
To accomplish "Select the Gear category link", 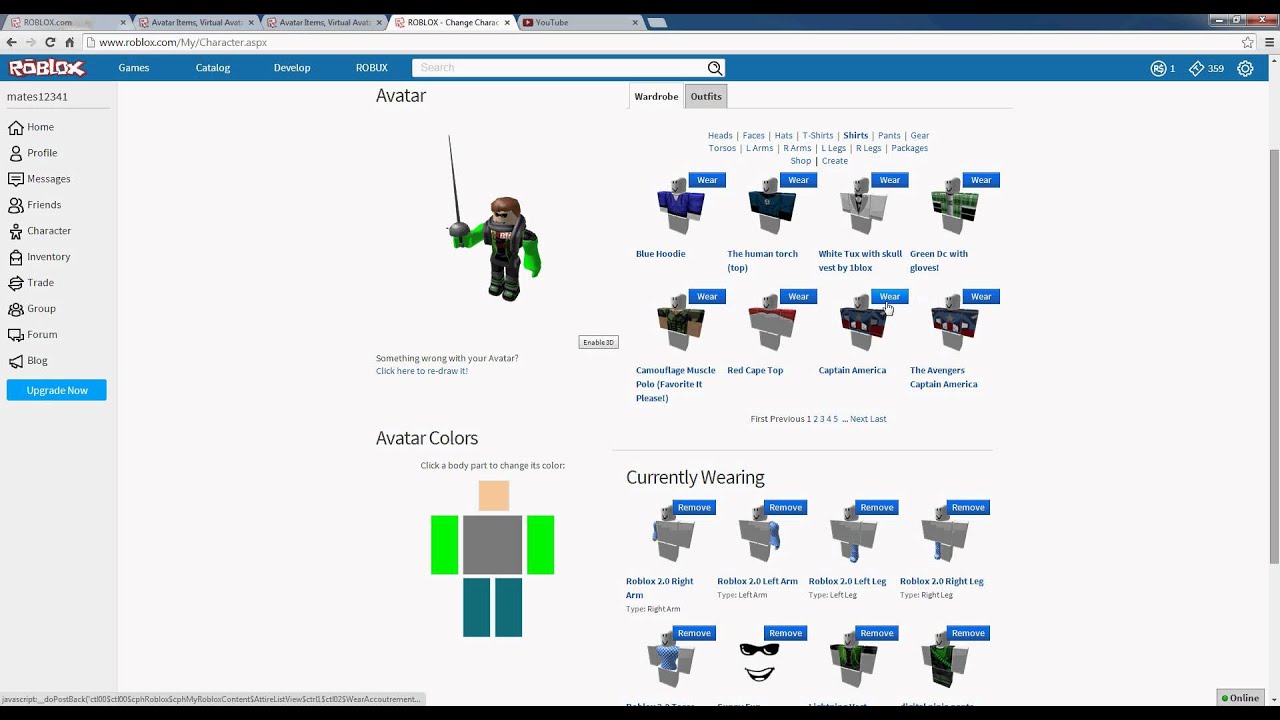I will point(920,135).
